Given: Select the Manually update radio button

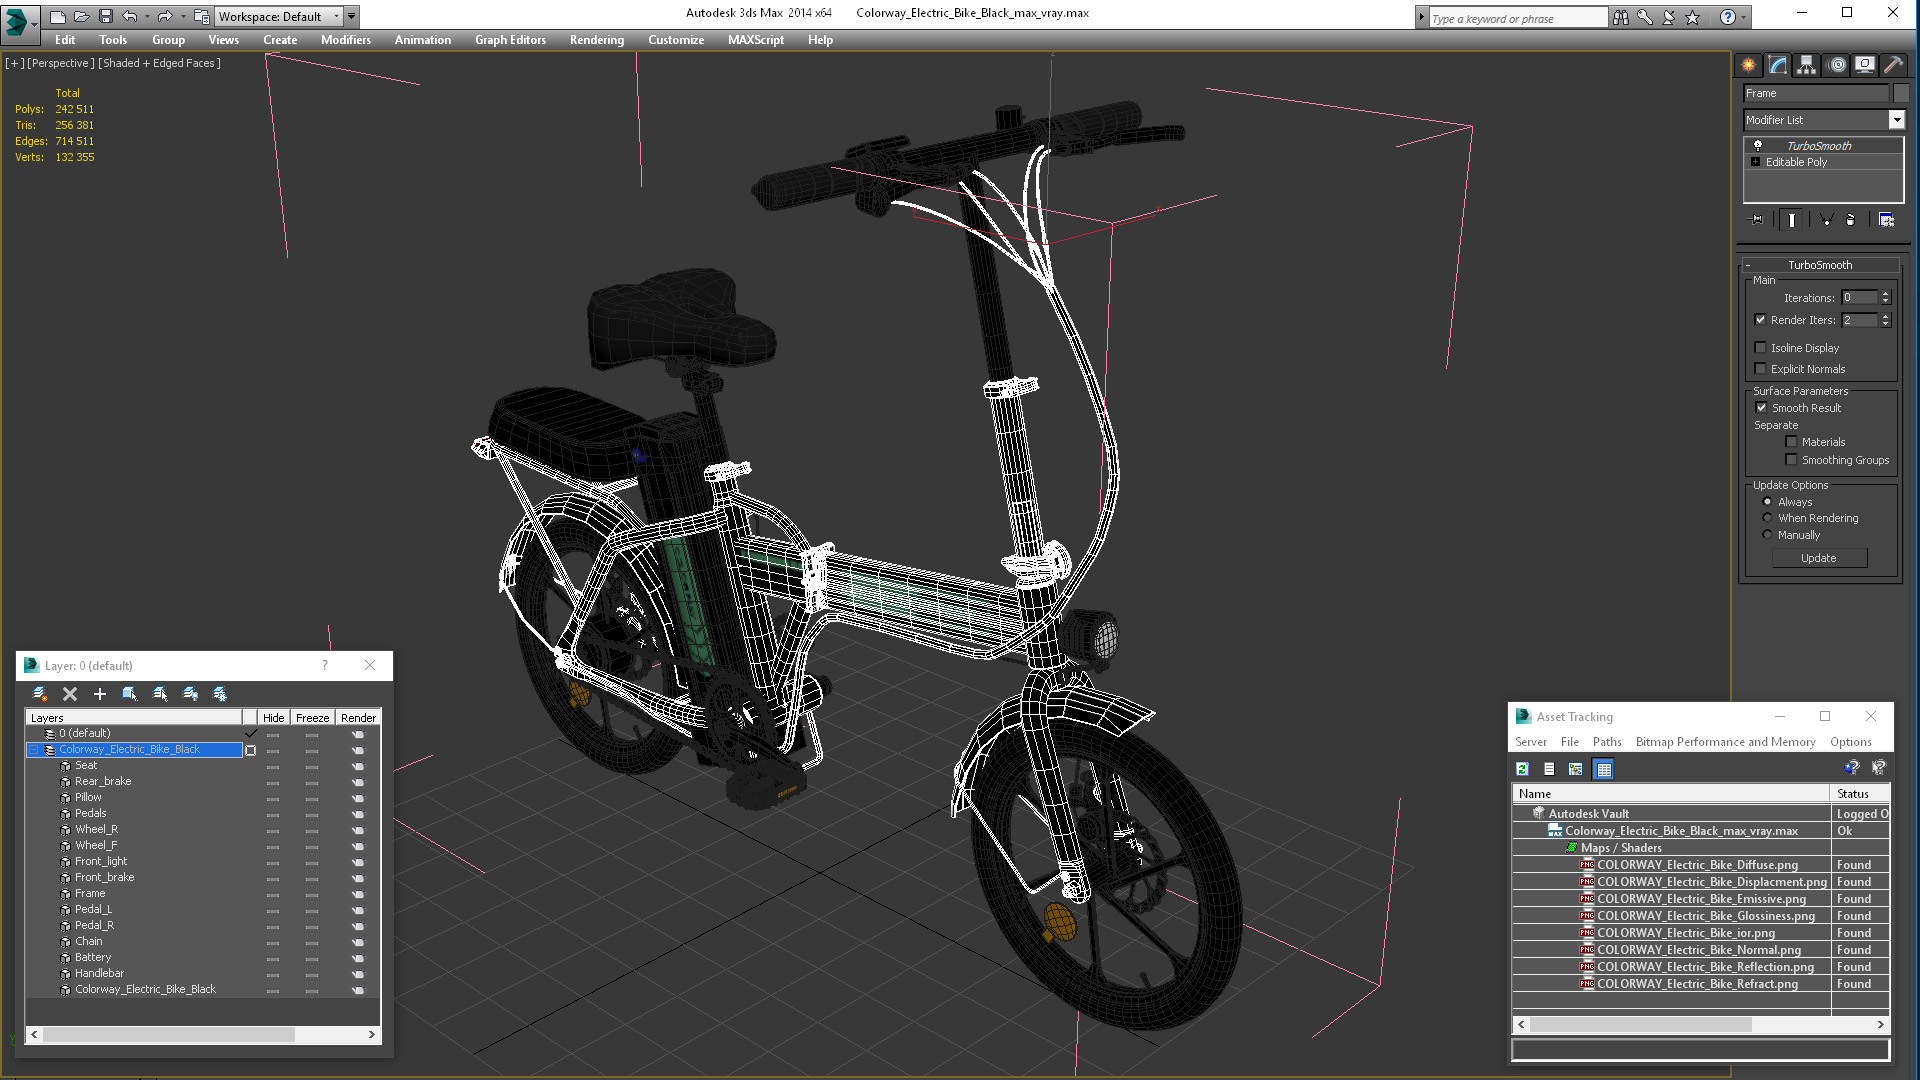Looking at the screenshot, I should click(x=1767, y=535).
